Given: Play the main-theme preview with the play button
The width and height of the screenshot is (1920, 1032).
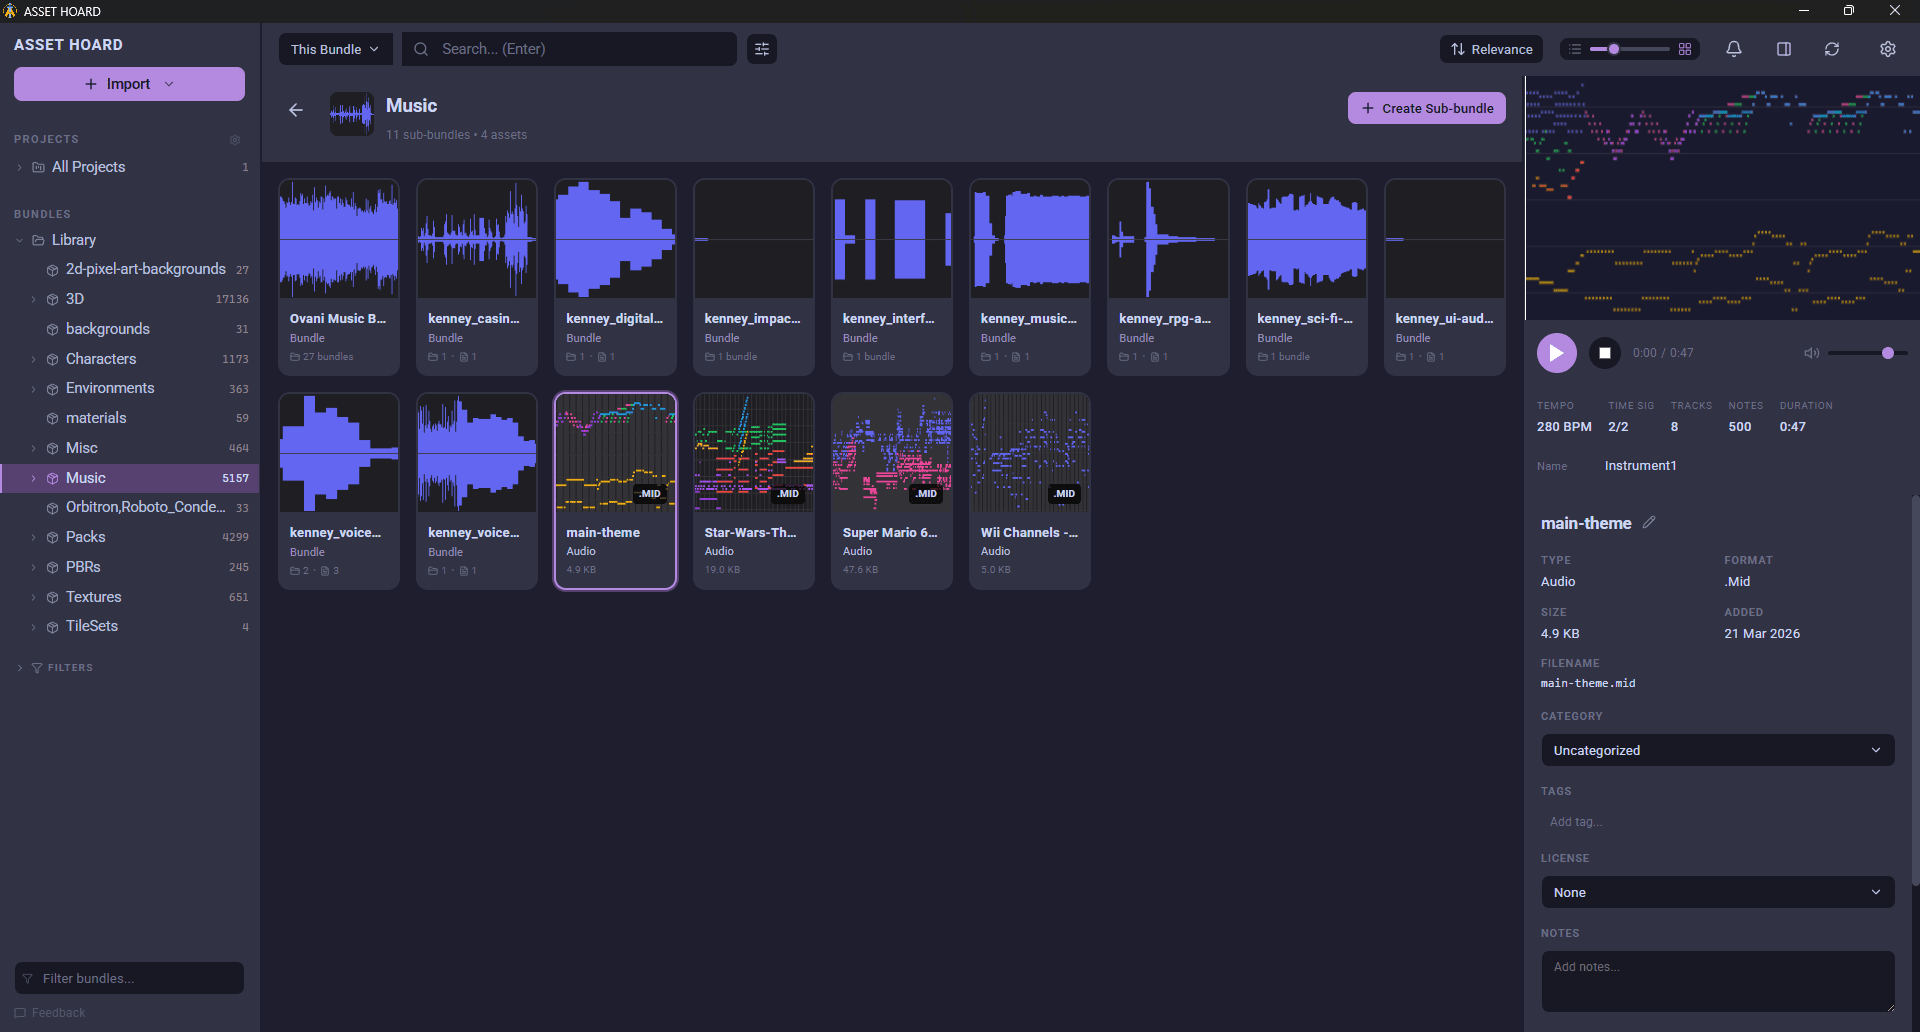Looking at the screenshot, I should (x=1556, y=352).
